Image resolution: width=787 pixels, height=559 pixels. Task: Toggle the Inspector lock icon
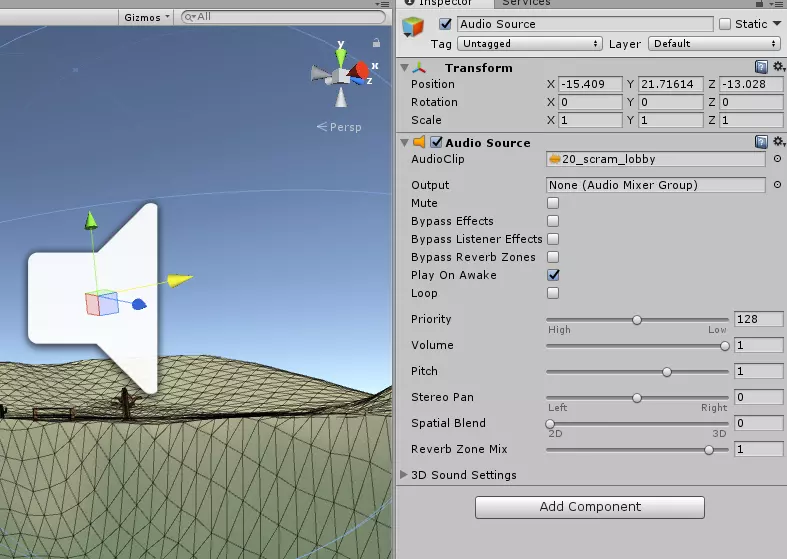[759, 3]
